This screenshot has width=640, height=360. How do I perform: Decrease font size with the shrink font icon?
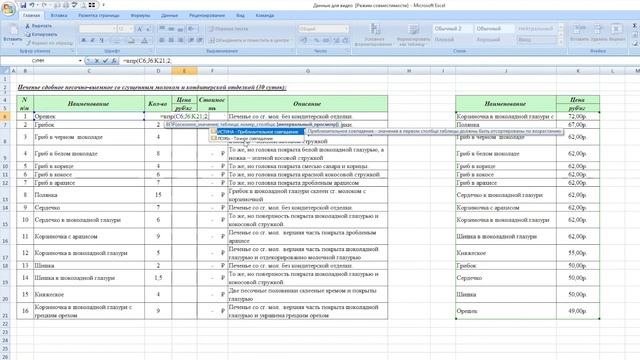click(x=148, y=29)
